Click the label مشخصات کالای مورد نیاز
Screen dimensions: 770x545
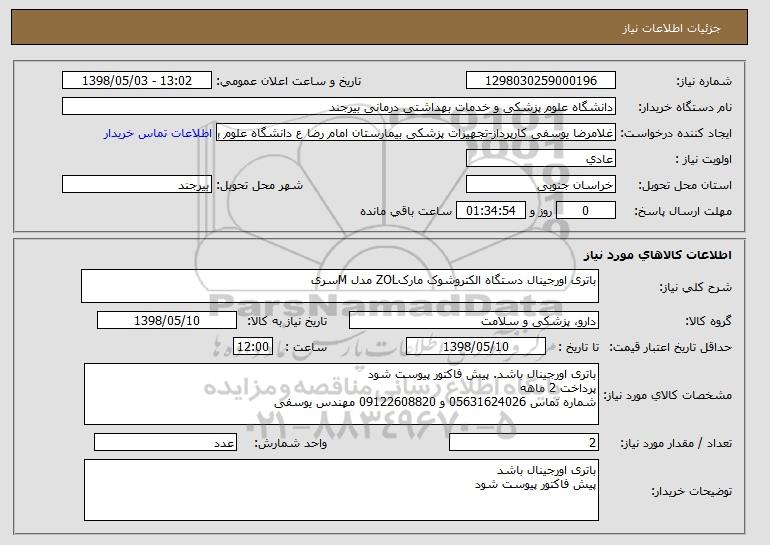pyautogui.click(x=668, y=395)
